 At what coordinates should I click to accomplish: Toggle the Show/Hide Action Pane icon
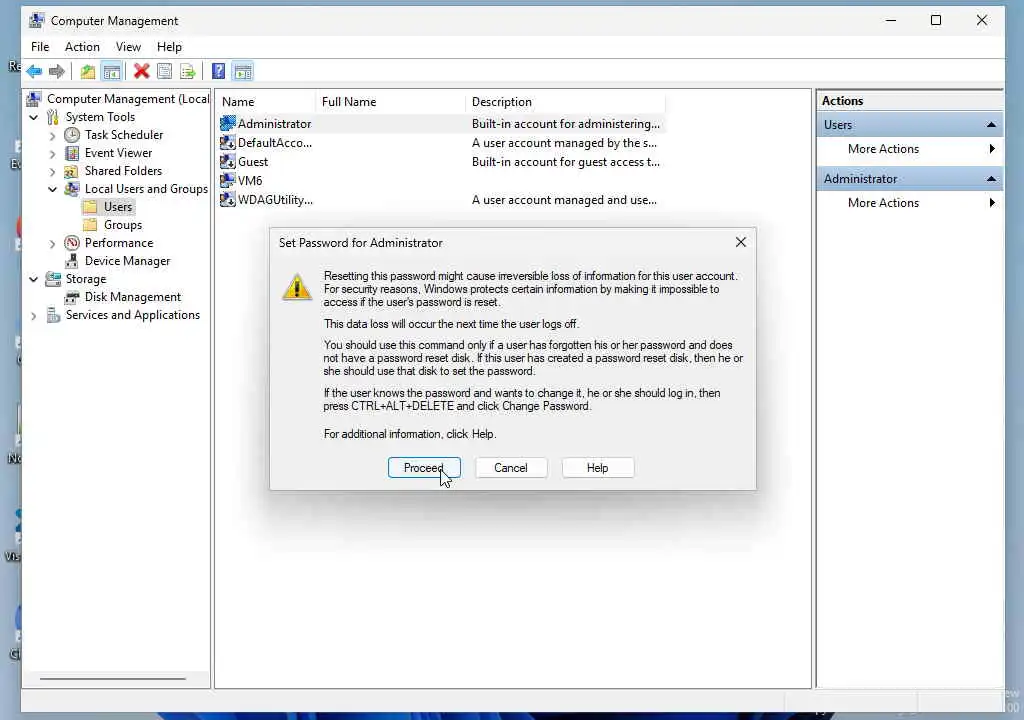pos(243,71)
